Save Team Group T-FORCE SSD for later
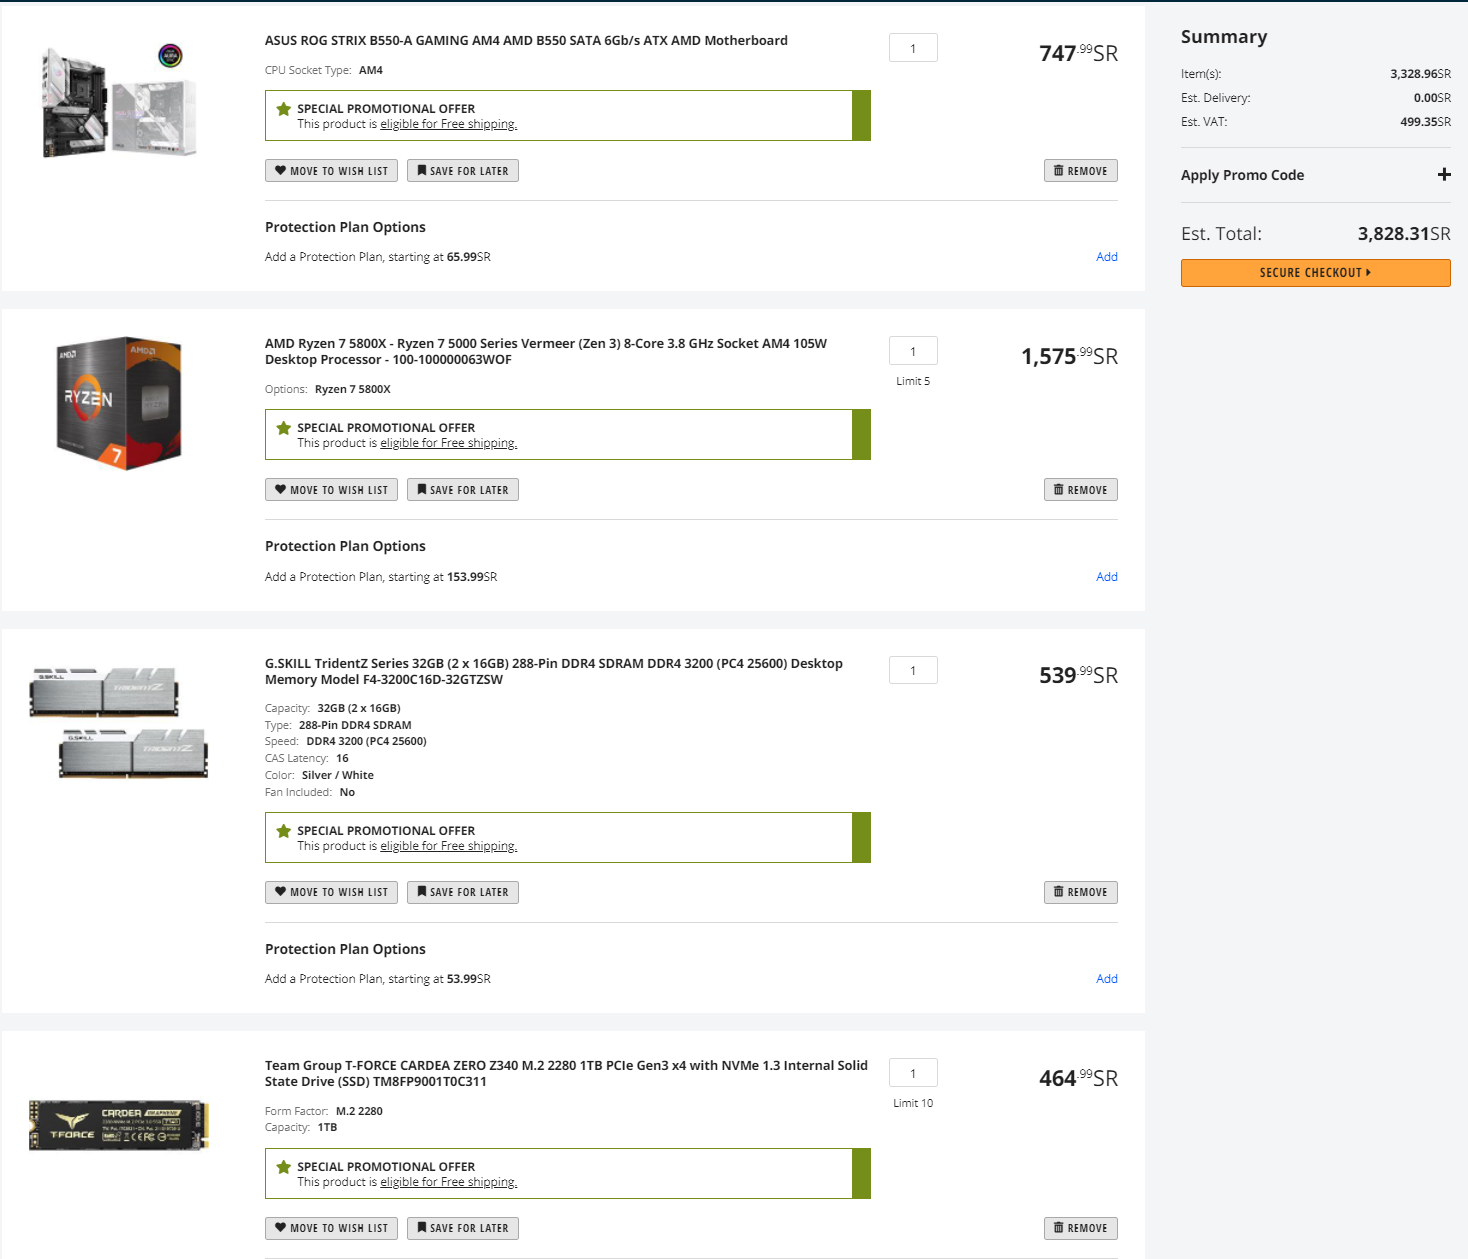The image size is (1468, 1259). 463,1228
